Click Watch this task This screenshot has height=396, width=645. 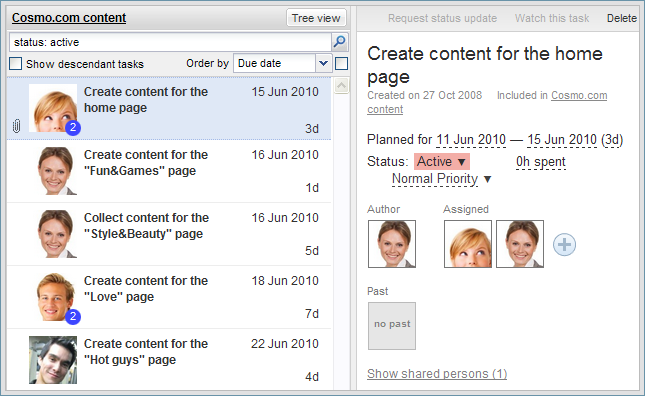(x=552, y=18)
